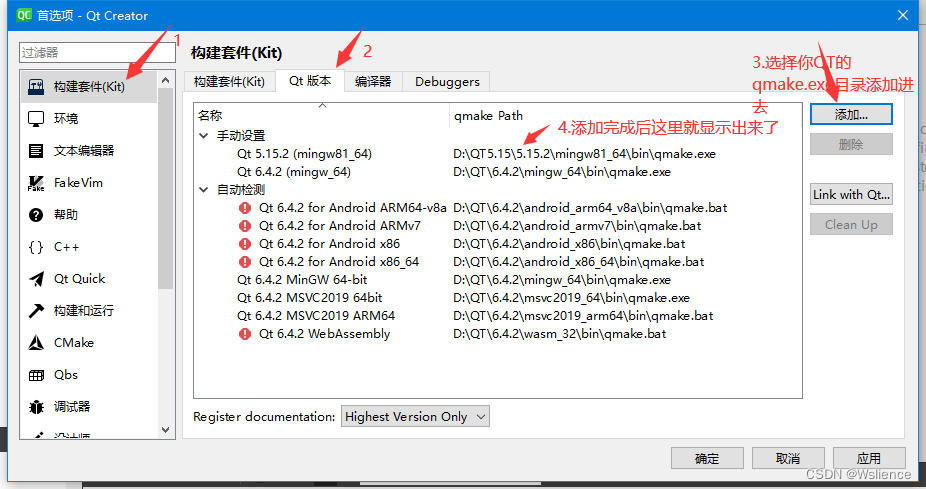Click the 删除 button

pyautogui.click(x=851, y=144)
